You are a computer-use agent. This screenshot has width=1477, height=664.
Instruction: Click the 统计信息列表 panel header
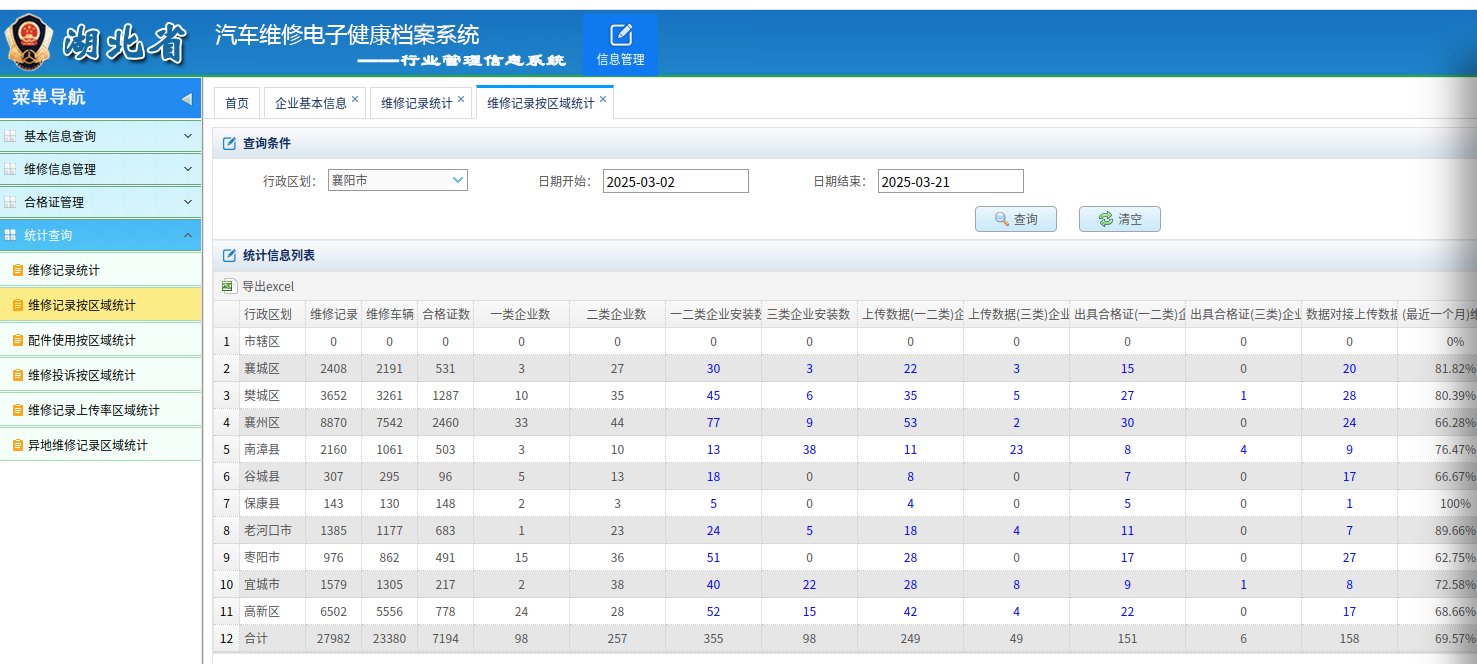click(844, 256)
